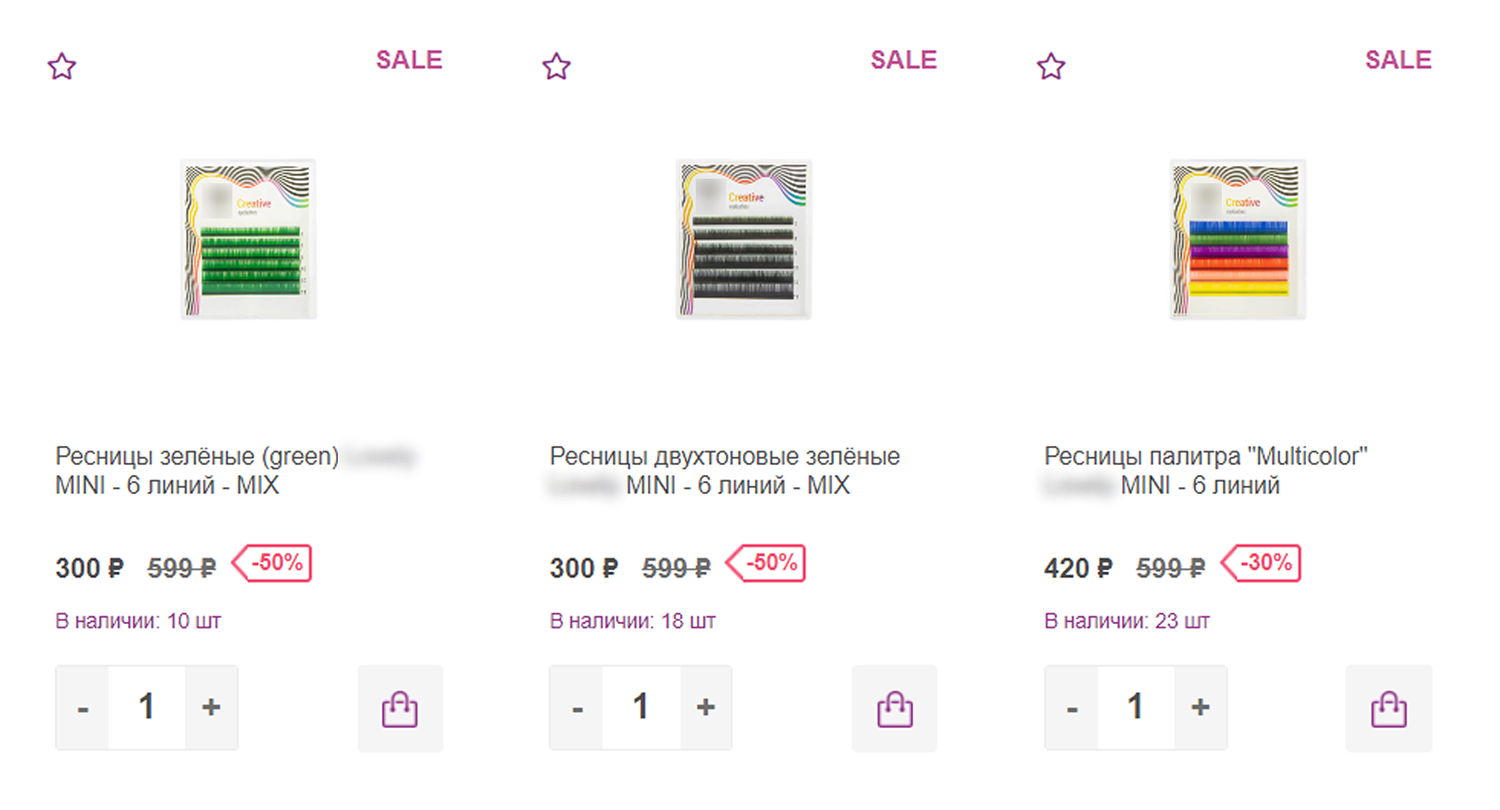This screenshot has width=1500, height=810.
Task: Add green lashes product to favorites star
Action: click(x=62, y=67)
